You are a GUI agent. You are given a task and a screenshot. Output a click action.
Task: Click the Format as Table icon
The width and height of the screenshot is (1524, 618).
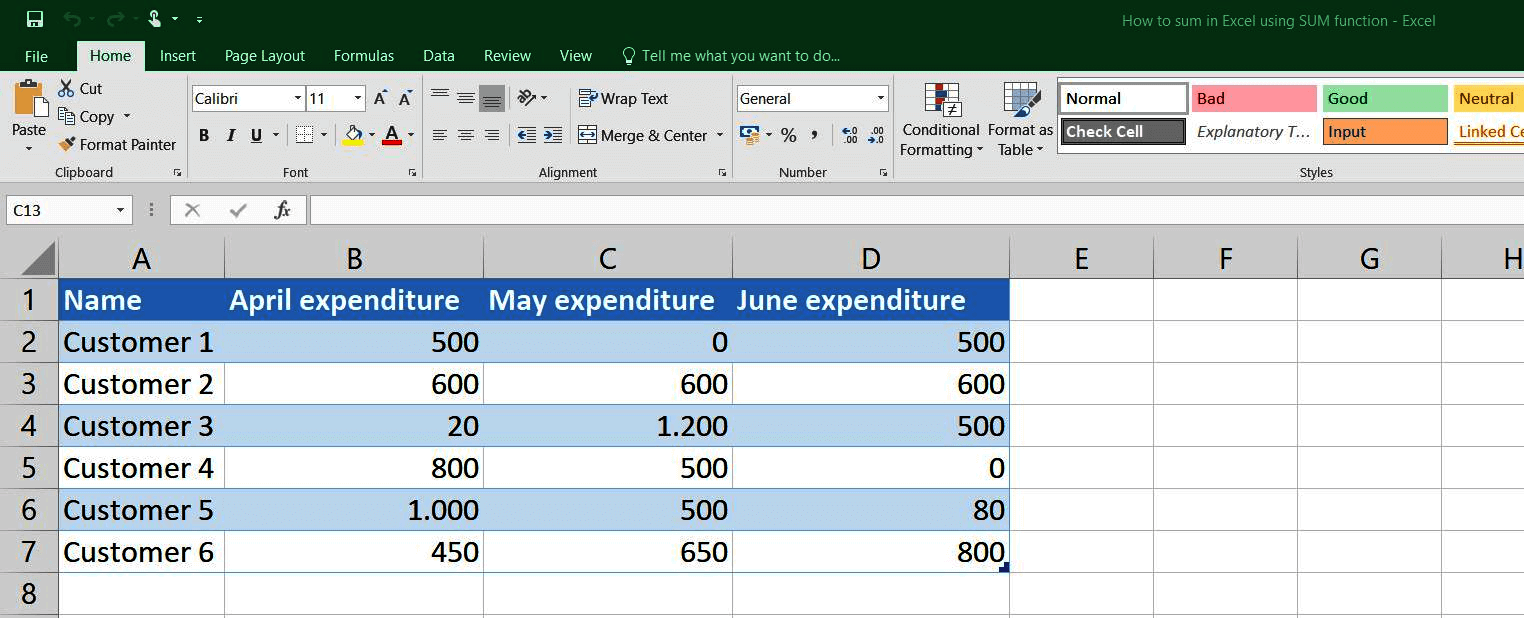1018,110
